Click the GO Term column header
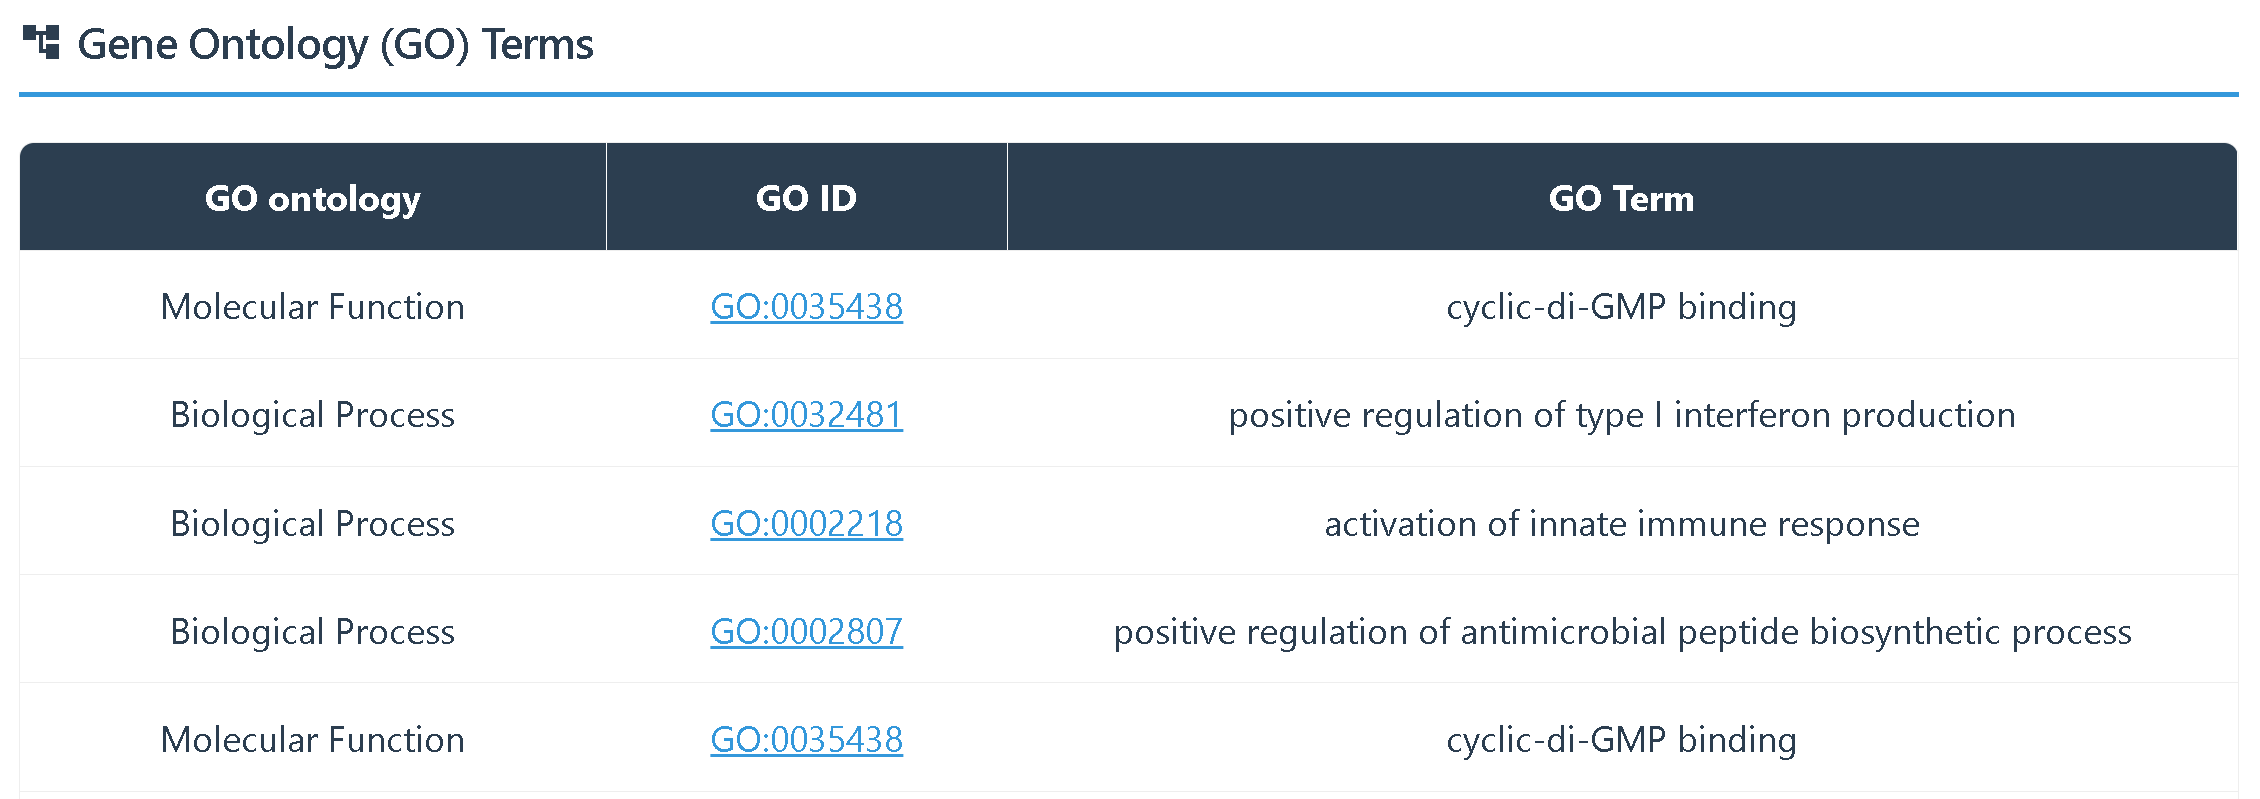Screen dimensions: 2260x799 tap(1621, 198)
